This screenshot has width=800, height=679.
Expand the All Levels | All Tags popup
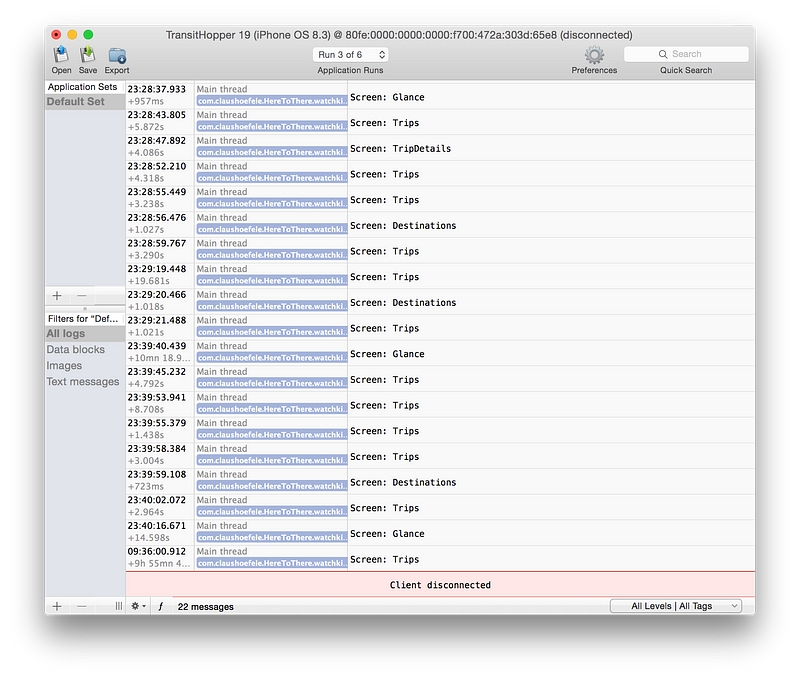tap(676, 606)
